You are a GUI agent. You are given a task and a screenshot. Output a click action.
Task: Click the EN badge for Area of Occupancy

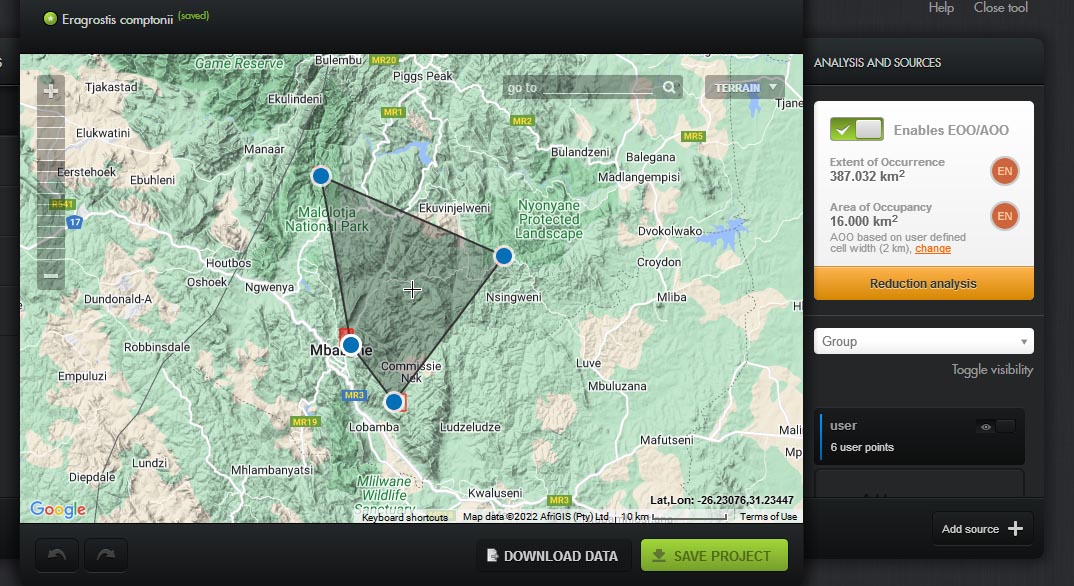coord(1004,216)
